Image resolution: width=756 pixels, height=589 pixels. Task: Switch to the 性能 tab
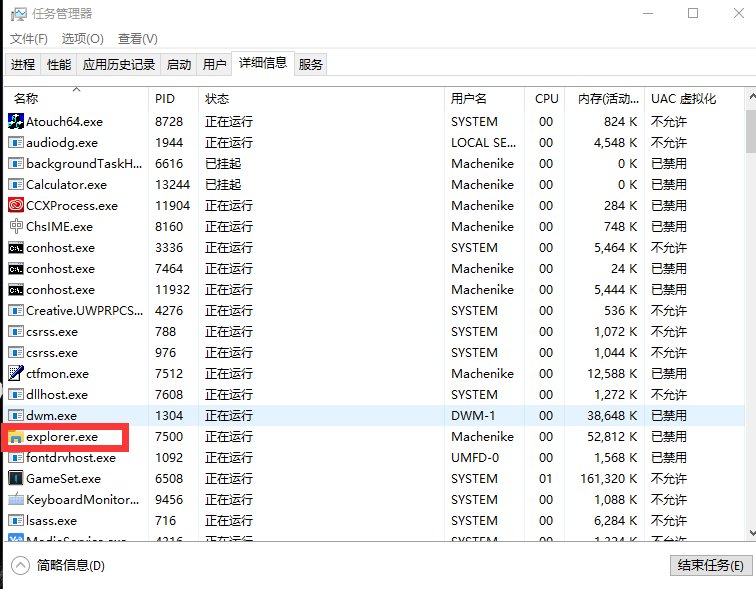[59, 65]
